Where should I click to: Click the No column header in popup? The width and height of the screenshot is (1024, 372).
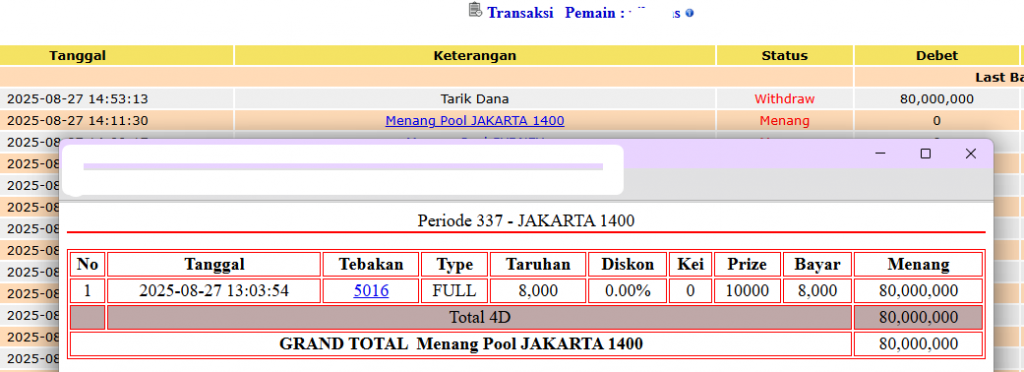(x=88, y=264)
